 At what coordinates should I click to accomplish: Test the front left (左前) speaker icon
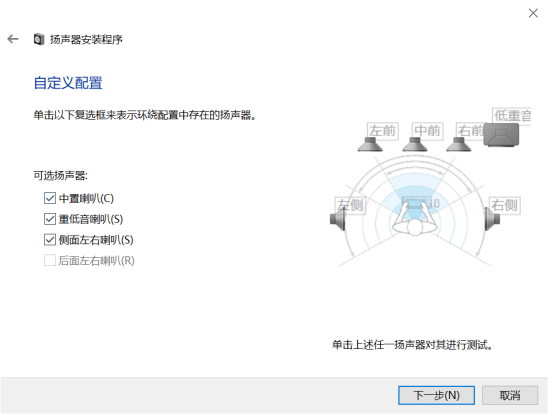tap(370, 145)
